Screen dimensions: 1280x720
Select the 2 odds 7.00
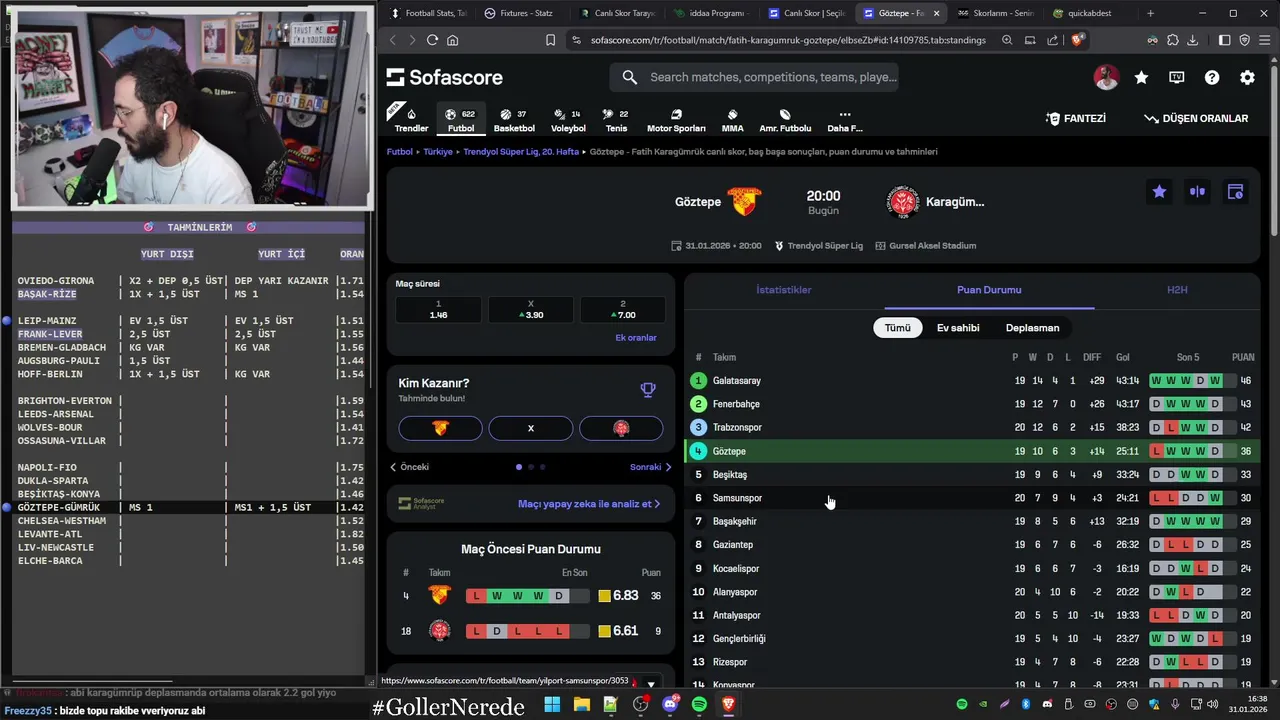622,309
